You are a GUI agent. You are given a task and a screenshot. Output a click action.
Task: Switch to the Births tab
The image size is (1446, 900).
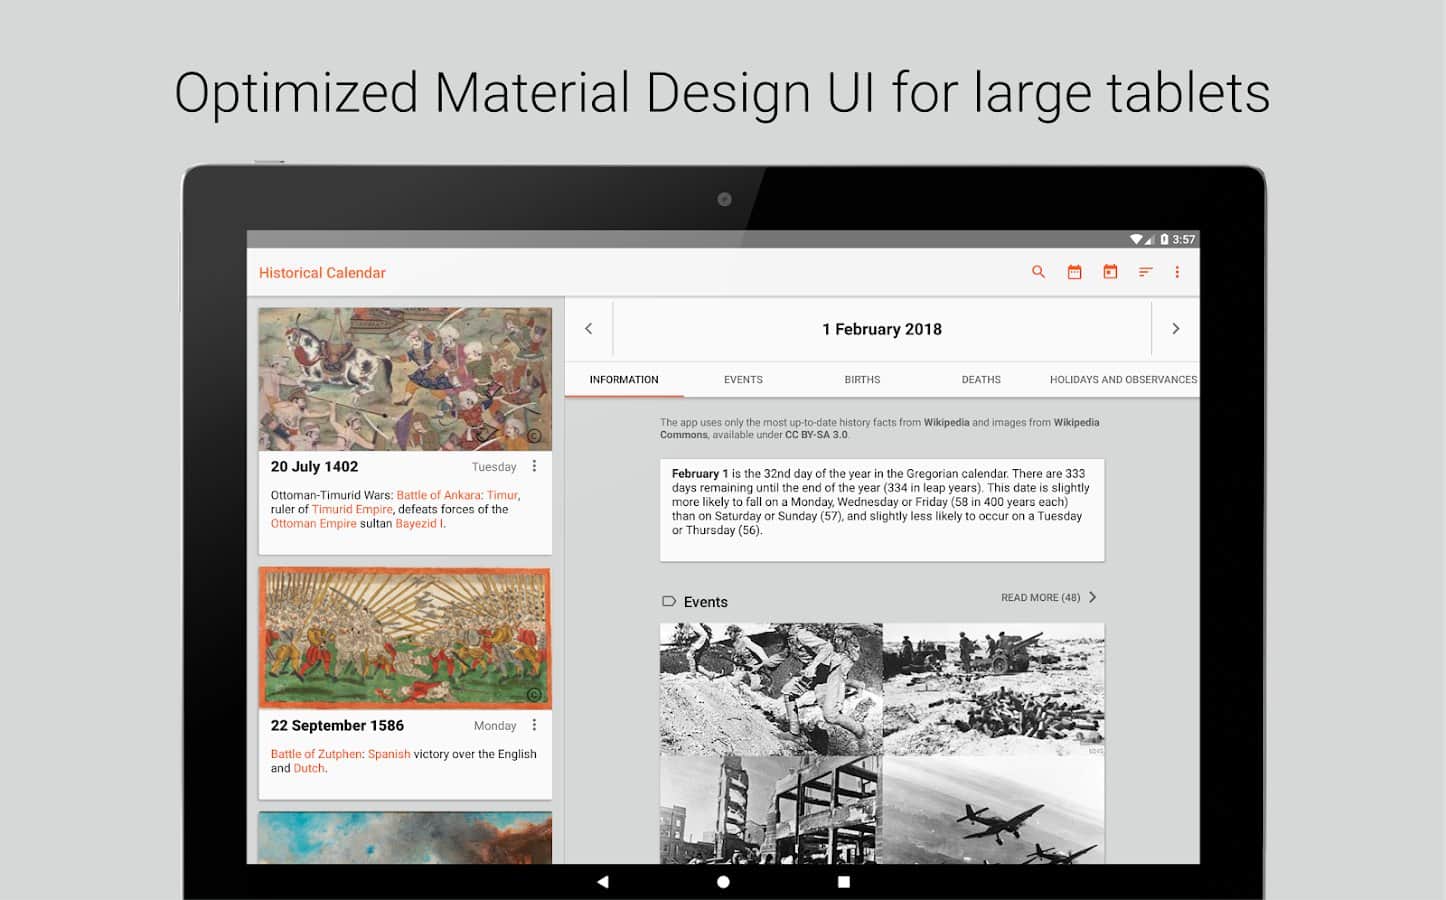(x=862, y=380)
